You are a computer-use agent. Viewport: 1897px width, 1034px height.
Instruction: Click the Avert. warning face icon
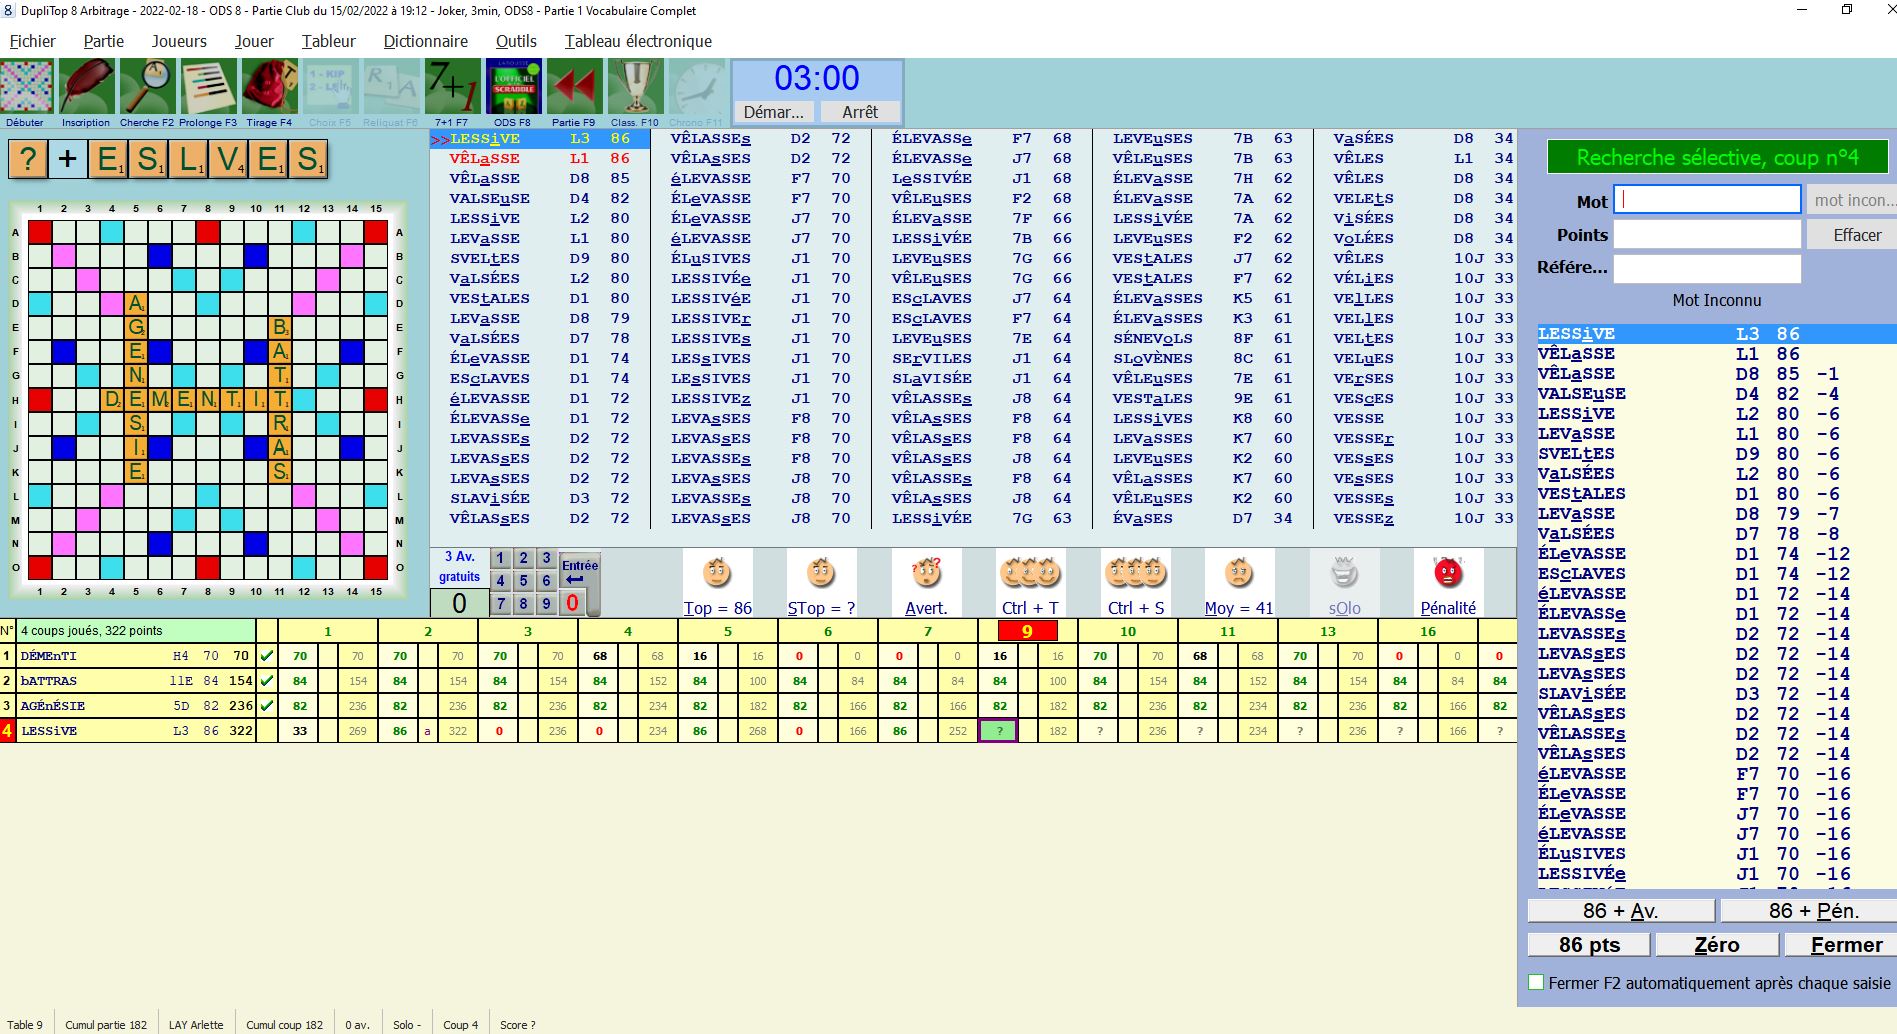926,574
